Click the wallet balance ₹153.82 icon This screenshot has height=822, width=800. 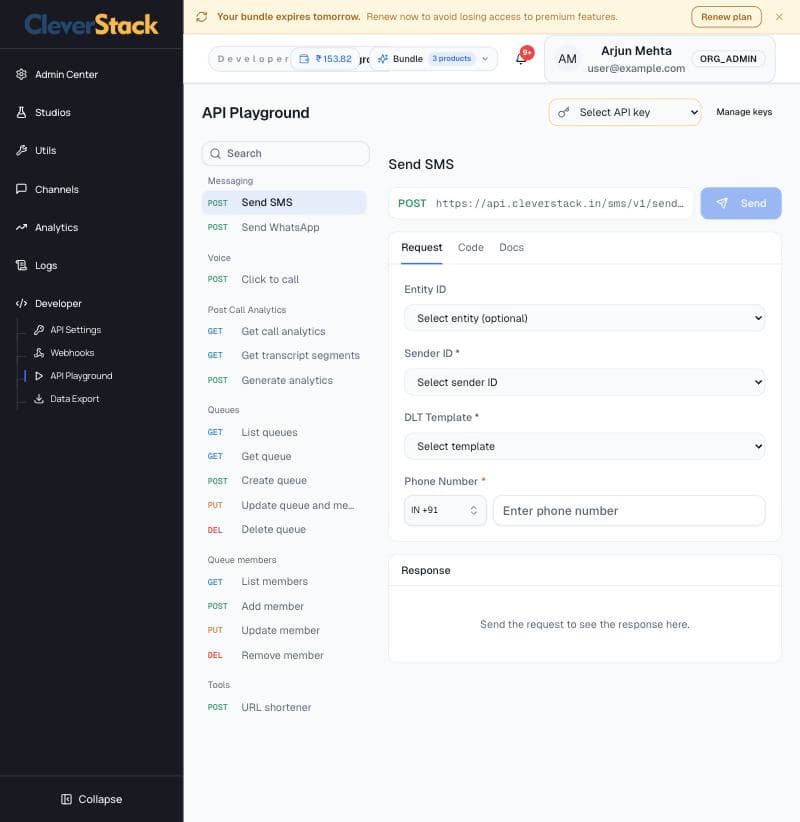(x=304, y=59)
